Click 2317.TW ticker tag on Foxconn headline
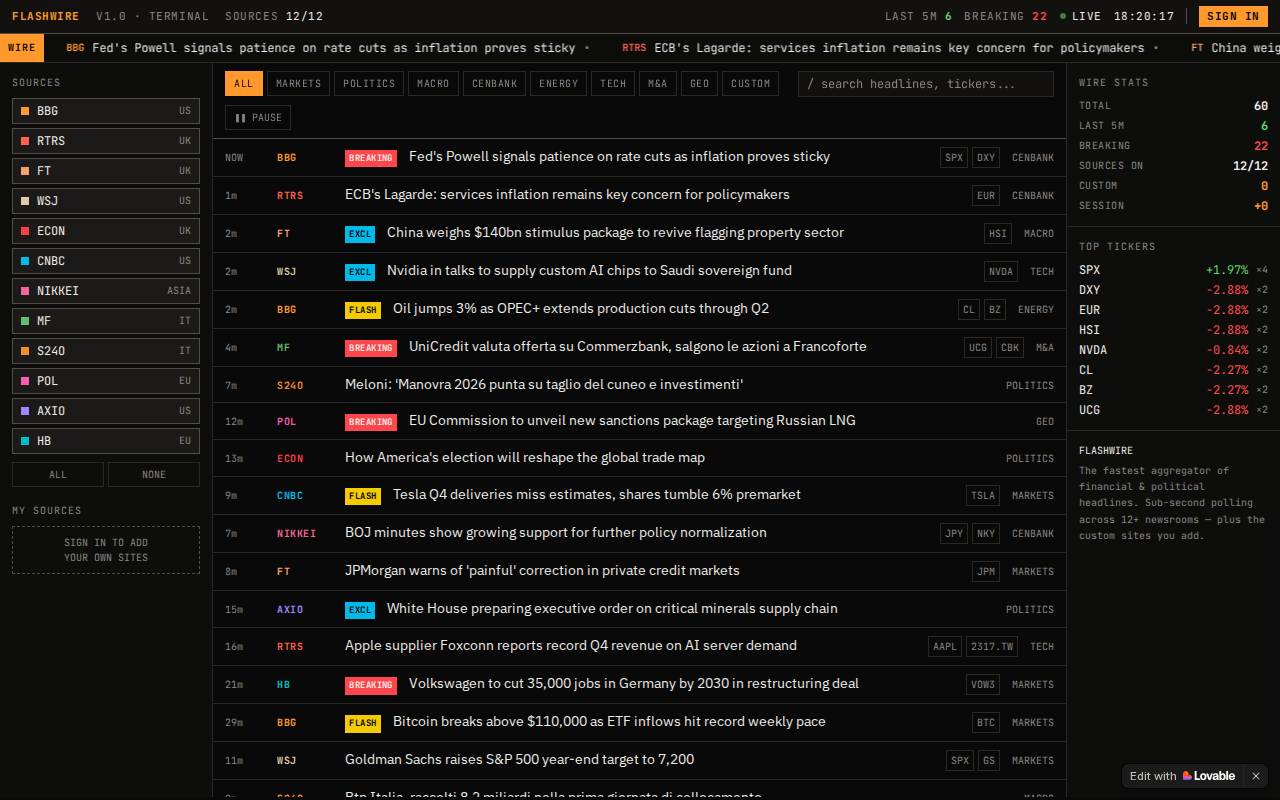Image resolution: width=1280 pixels, height=800 pixels. click(992, 647)
